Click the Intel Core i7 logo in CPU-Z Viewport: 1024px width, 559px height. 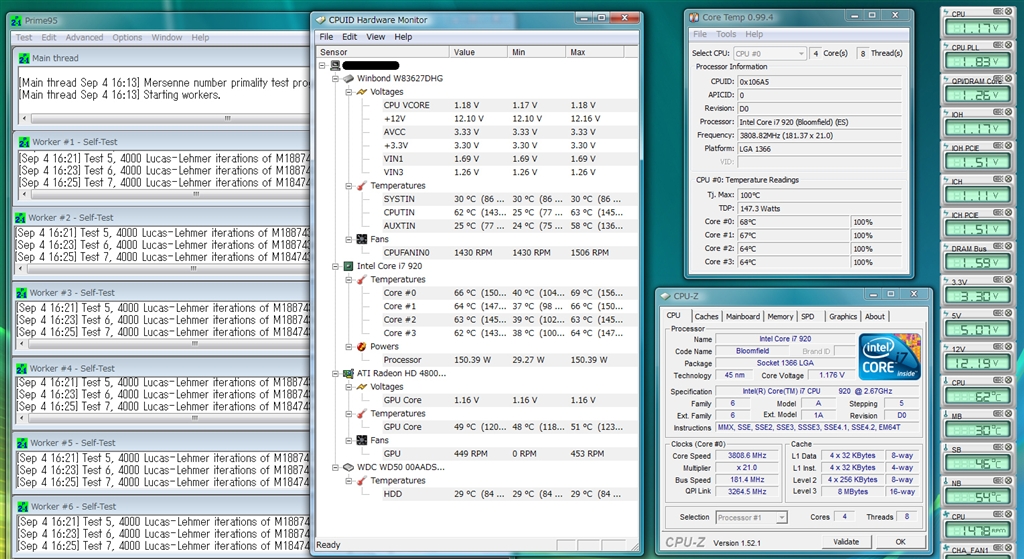pos(888,356)
